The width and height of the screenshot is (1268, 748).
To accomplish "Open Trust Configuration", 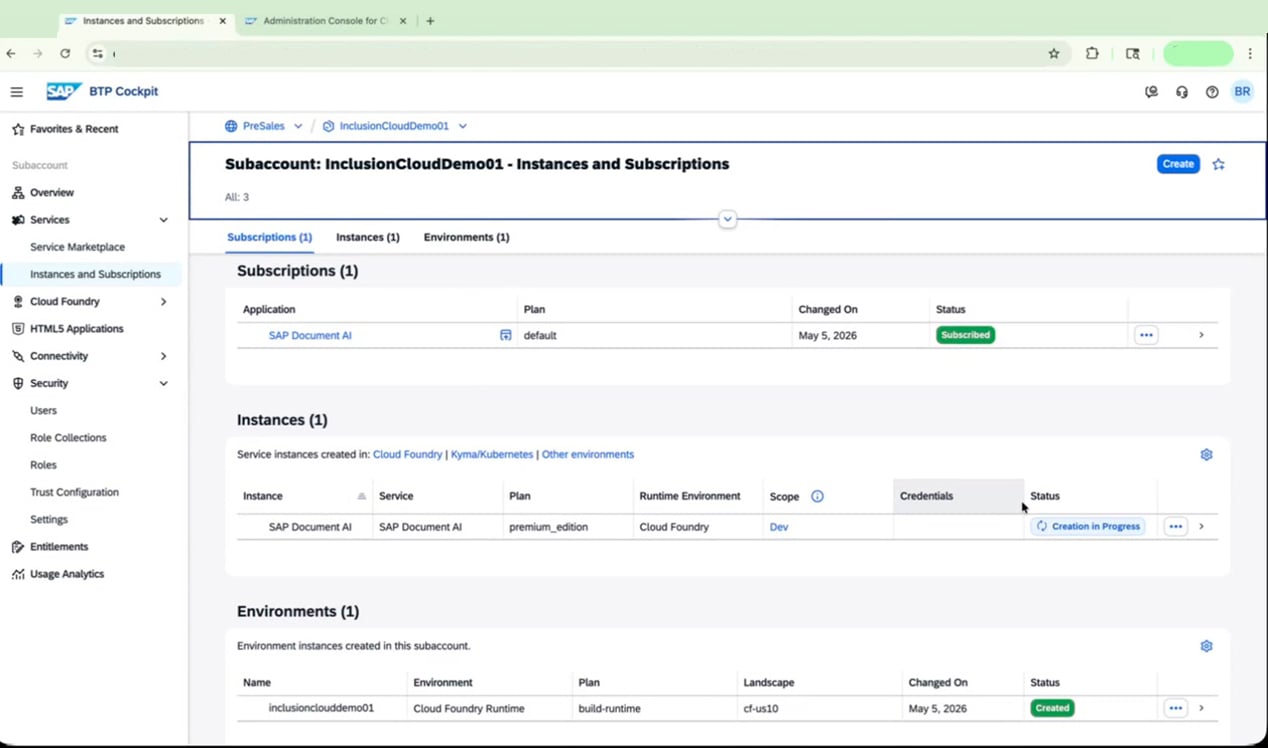I will tap(74, 493).
